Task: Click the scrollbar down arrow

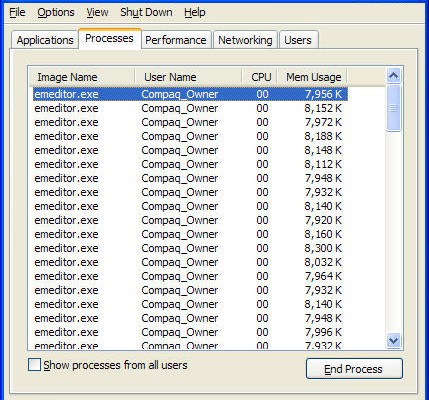Action: pyautogui.click(x=394, y=340)
